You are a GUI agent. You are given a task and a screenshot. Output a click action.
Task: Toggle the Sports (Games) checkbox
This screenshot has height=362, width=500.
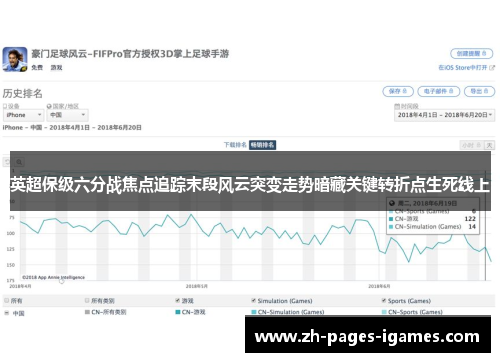click(384, 301)
